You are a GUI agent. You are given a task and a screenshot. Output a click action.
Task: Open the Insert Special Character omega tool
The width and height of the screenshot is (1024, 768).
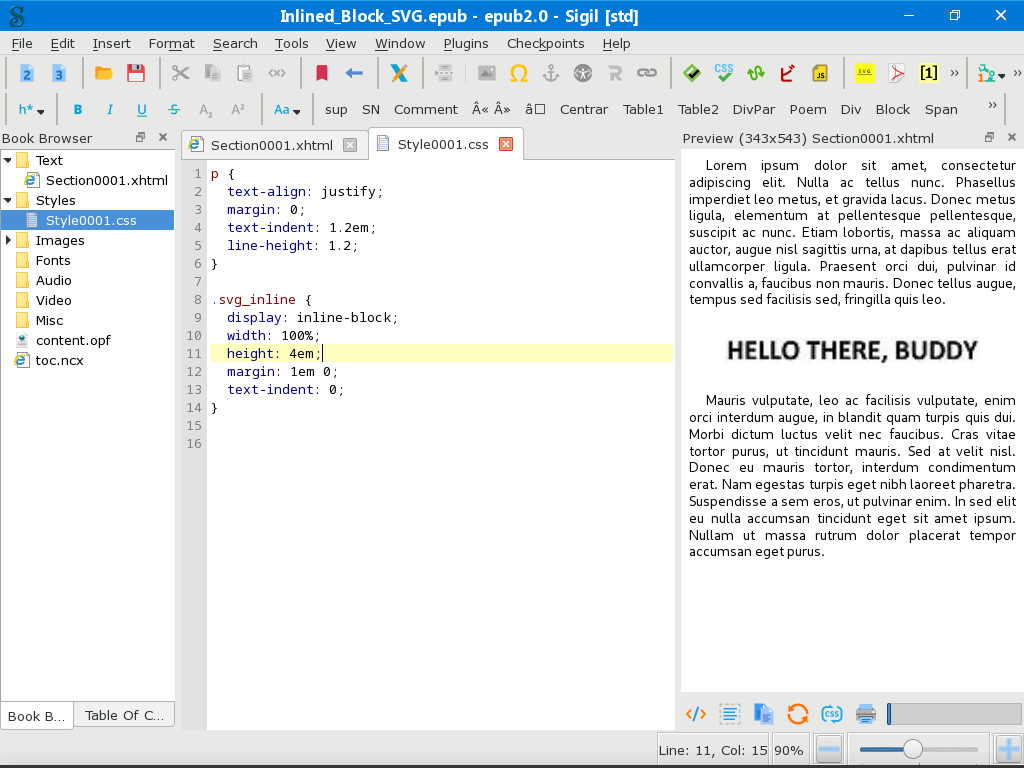point(518,73)
